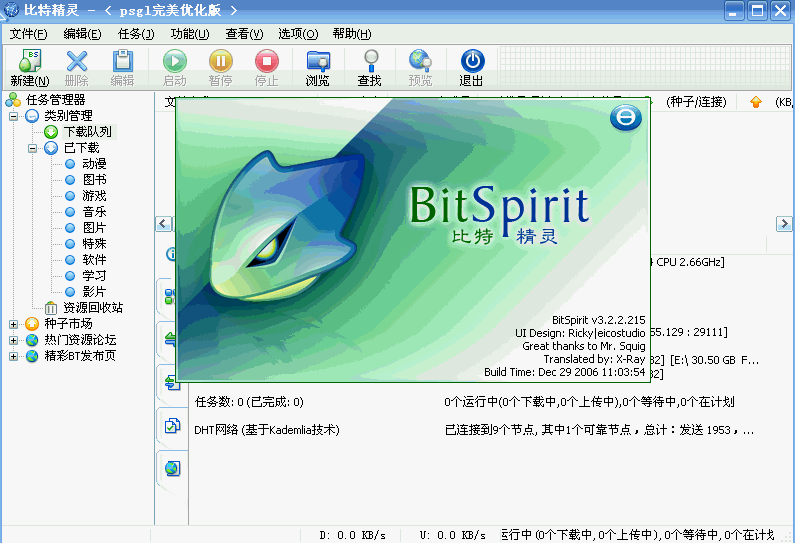Select 下载队列 download queue item
The width and height of the screenshot is (795, 543).
coord(88,132)
